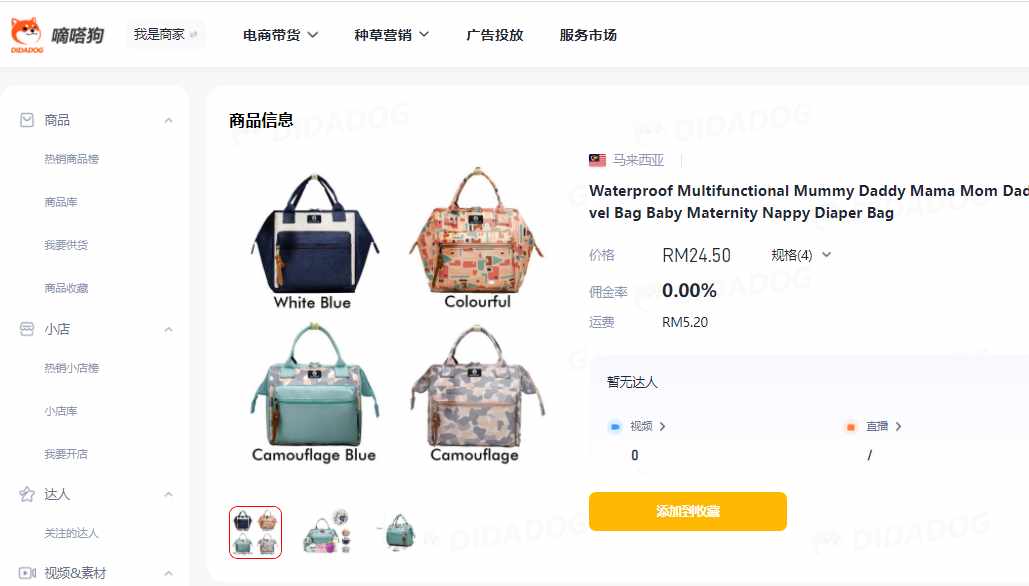Click the DidaDog fox logo
1029x586 pixels.
(x=27, y=34)
